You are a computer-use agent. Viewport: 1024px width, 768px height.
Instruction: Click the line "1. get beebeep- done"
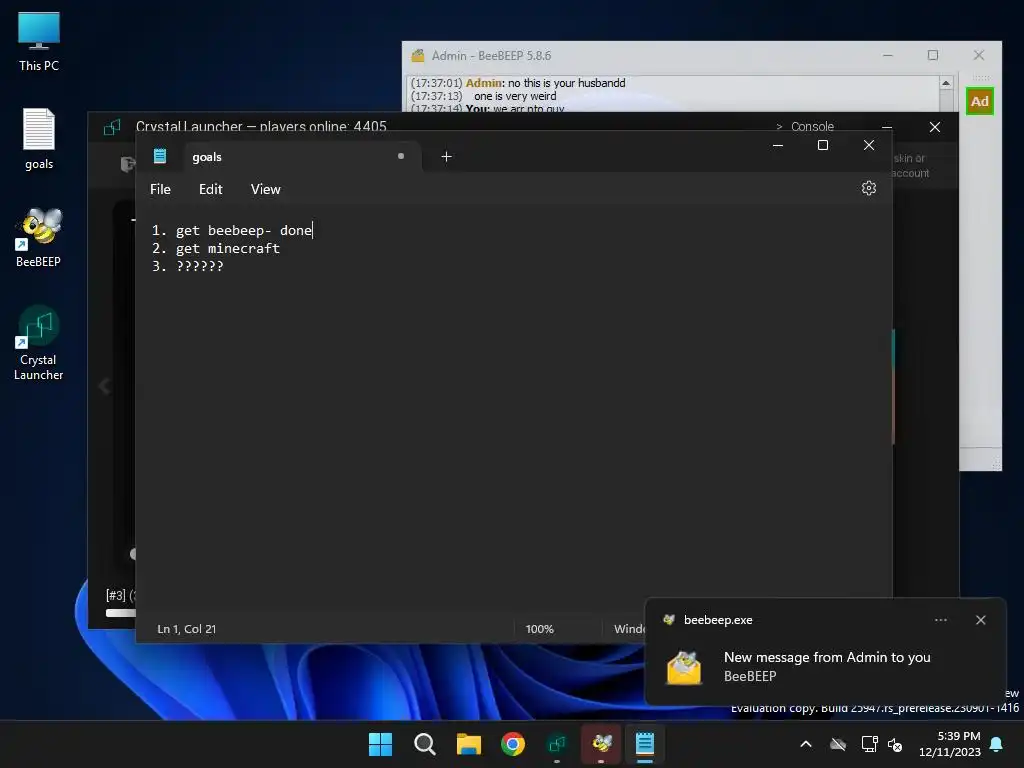click(232, 231)
